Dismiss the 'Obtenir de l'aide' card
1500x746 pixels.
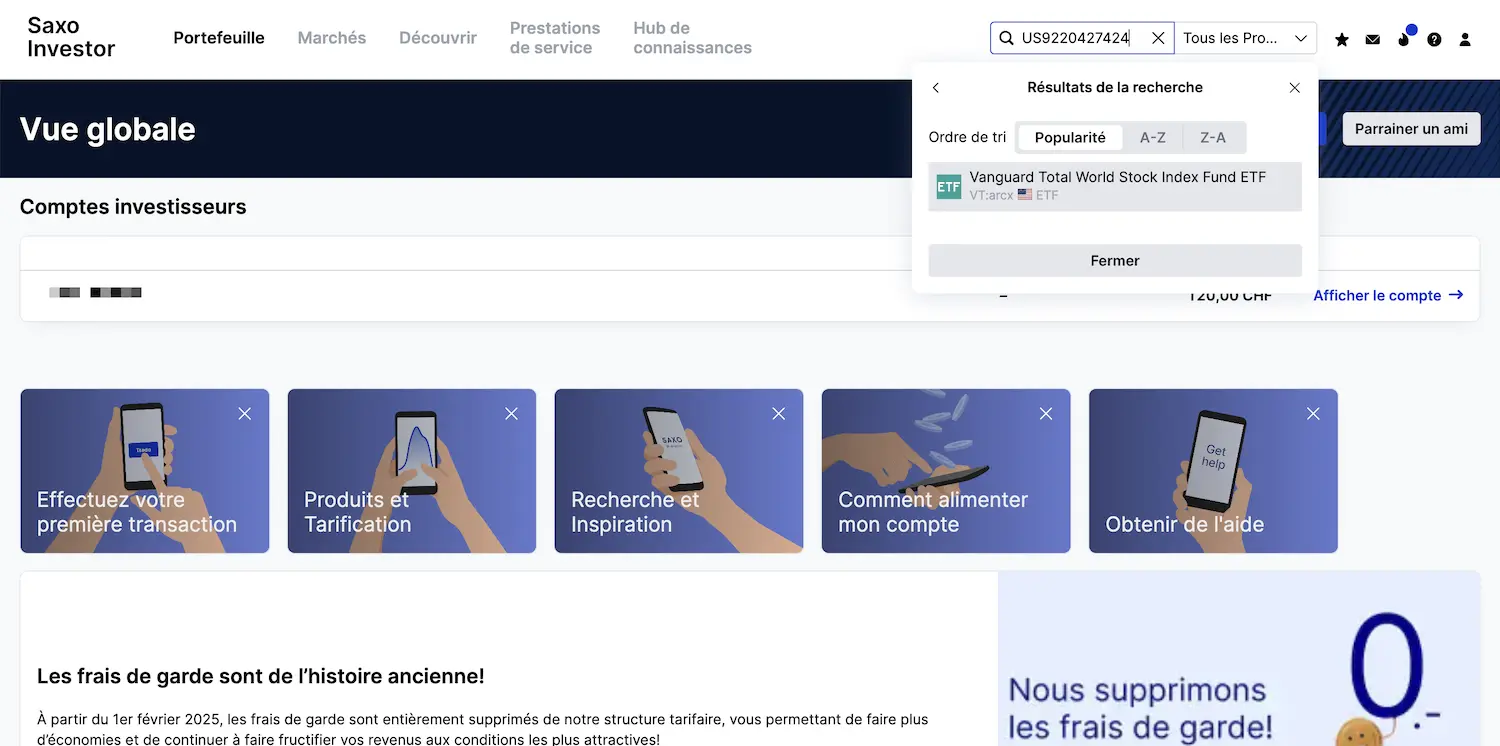[1314, 413]
